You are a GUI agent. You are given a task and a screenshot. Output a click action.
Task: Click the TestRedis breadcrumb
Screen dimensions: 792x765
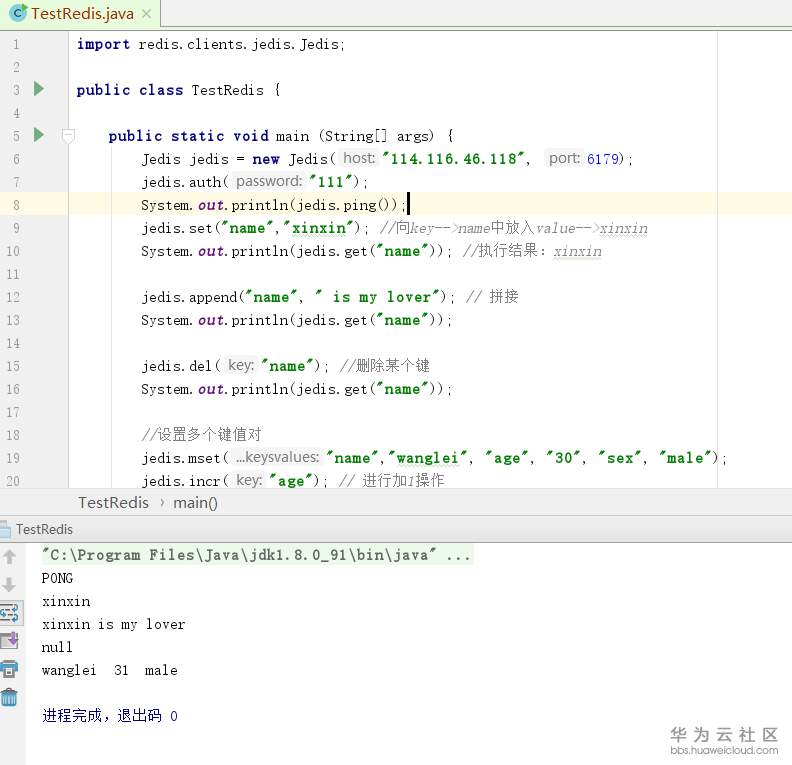(x=113, y=503)
